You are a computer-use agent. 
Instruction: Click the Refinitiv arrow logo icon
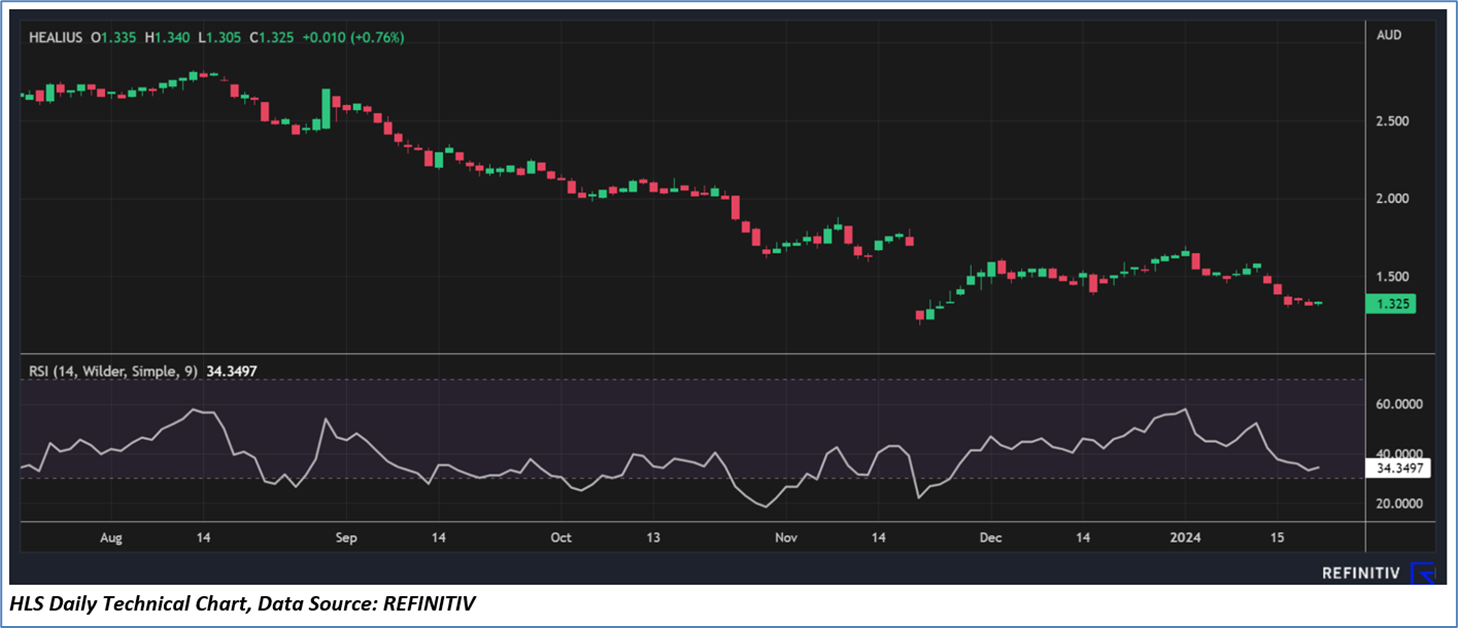pos(1423,573)
